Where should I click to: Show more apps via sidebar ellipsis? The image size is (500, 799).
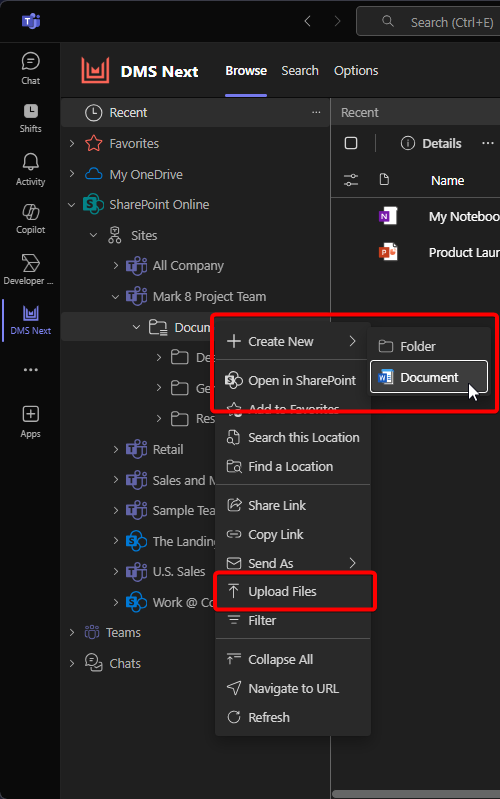[x=31, y=369]
